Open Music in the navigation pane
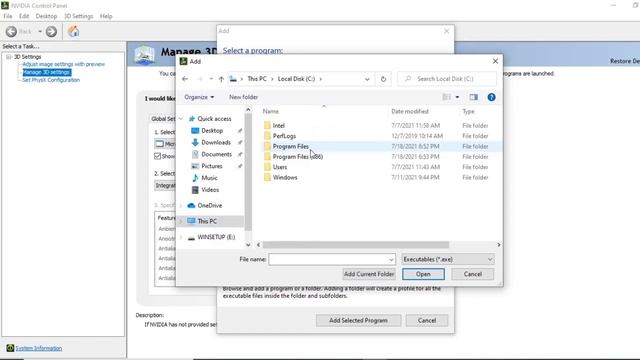The width and height of the screenshot is (640, 360). point(209,178)
